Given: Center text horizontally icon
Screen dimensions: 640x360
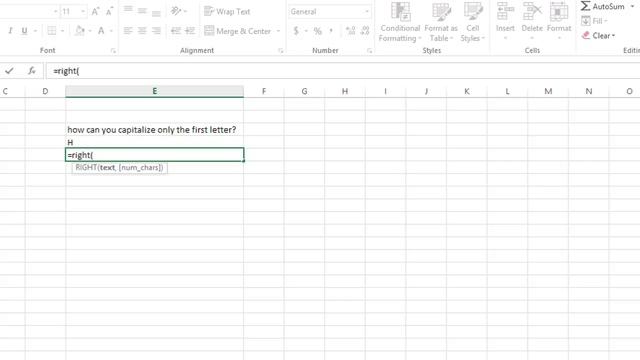Looking at the screenshot, I should [142, 31].
